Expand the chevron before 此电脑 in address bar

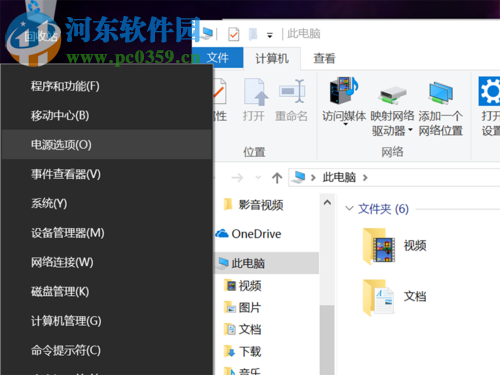click(x=313, y=178)
